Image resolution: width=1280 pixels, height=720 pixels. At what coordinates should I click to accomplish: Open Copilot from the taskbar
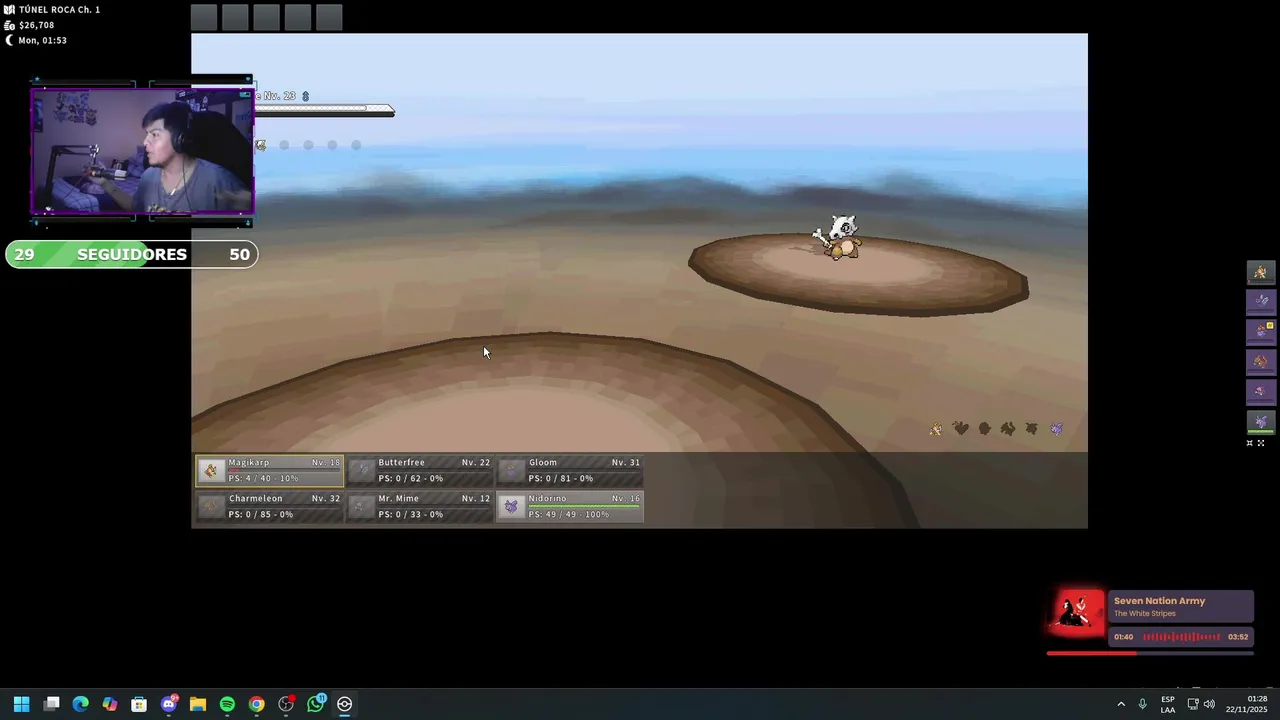pyautogui.click(x=110, y=704)
